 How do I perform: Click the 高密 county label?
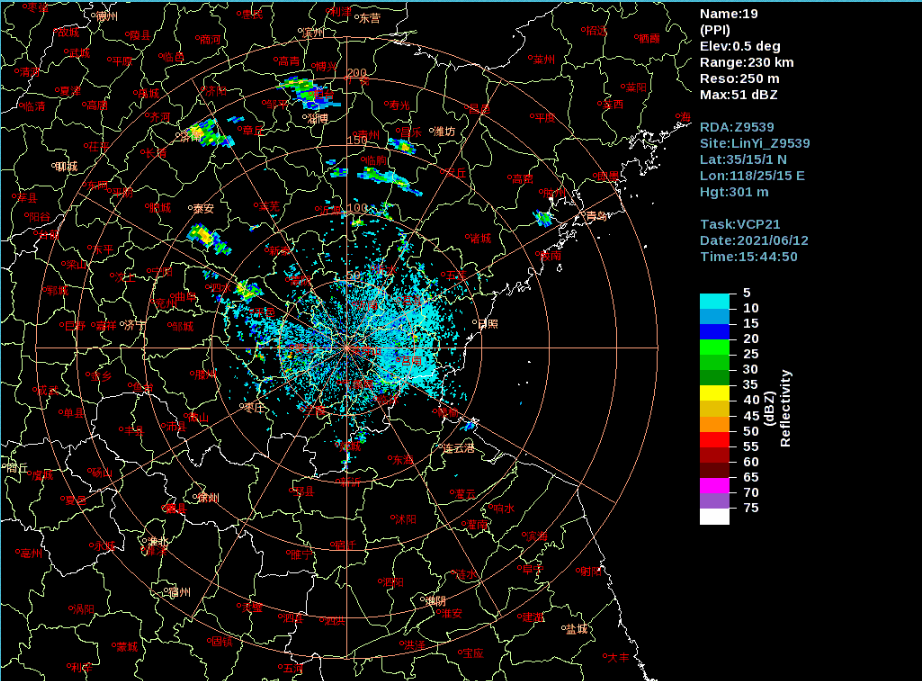click(x=522, y=179)
